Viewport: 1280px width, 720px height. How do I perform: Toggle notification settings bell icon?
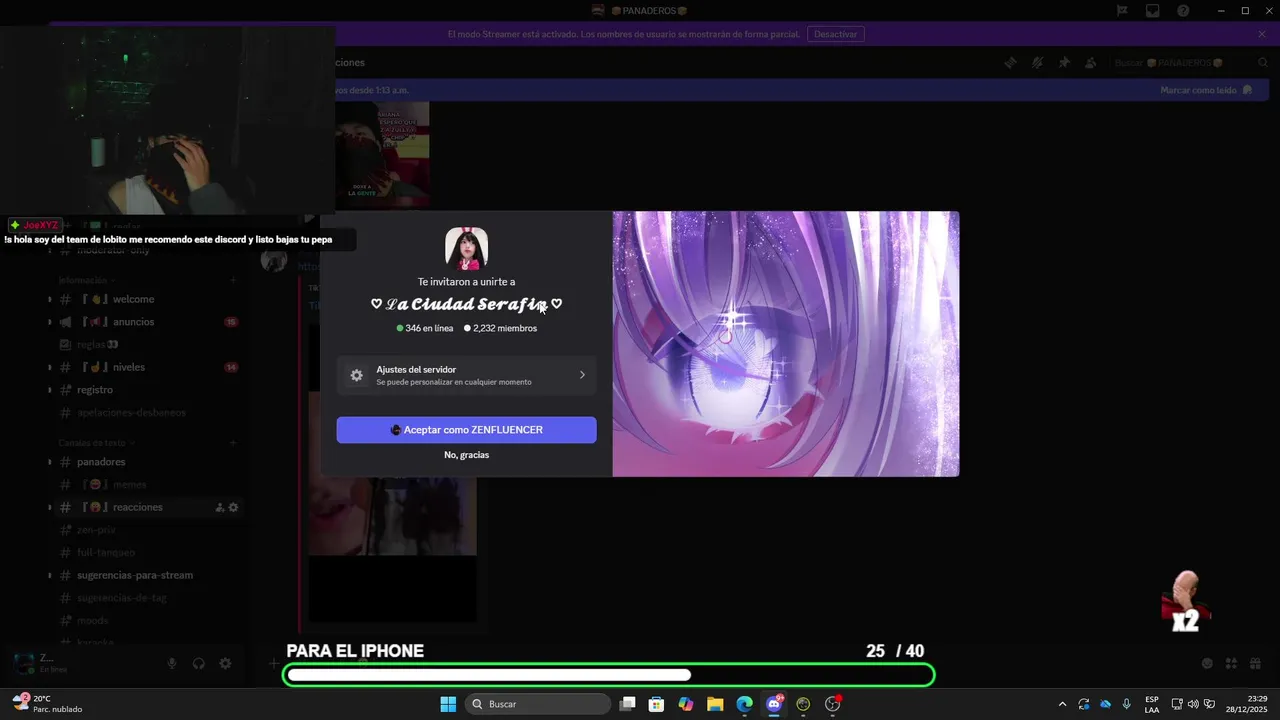click(1037, 62)
